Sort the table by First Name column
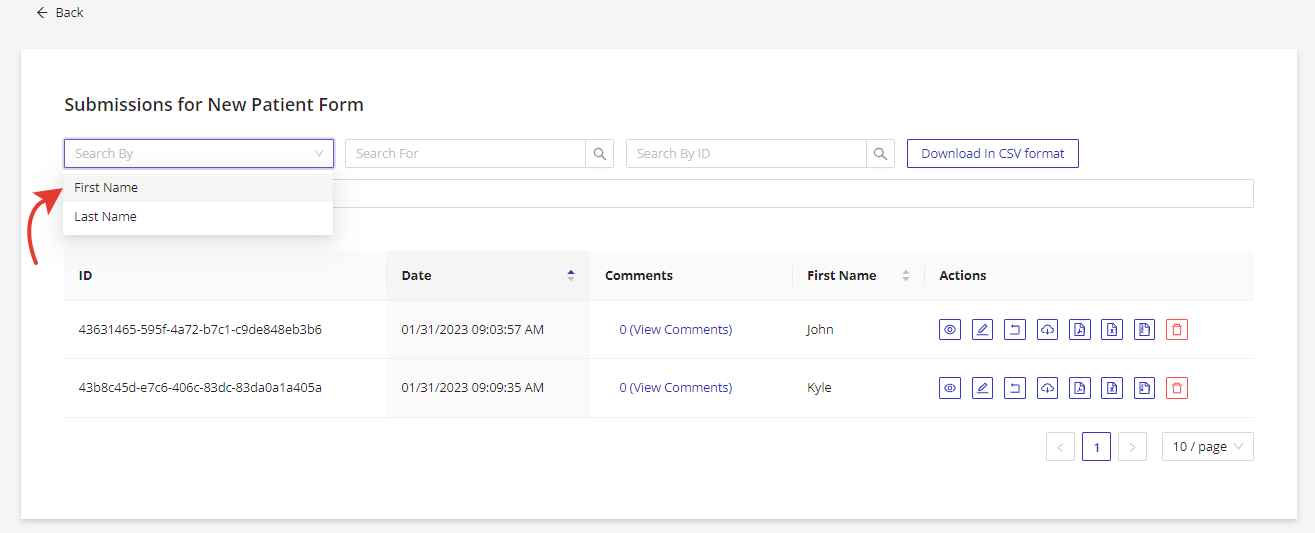The image size is (1315, 533). (906, 276)
